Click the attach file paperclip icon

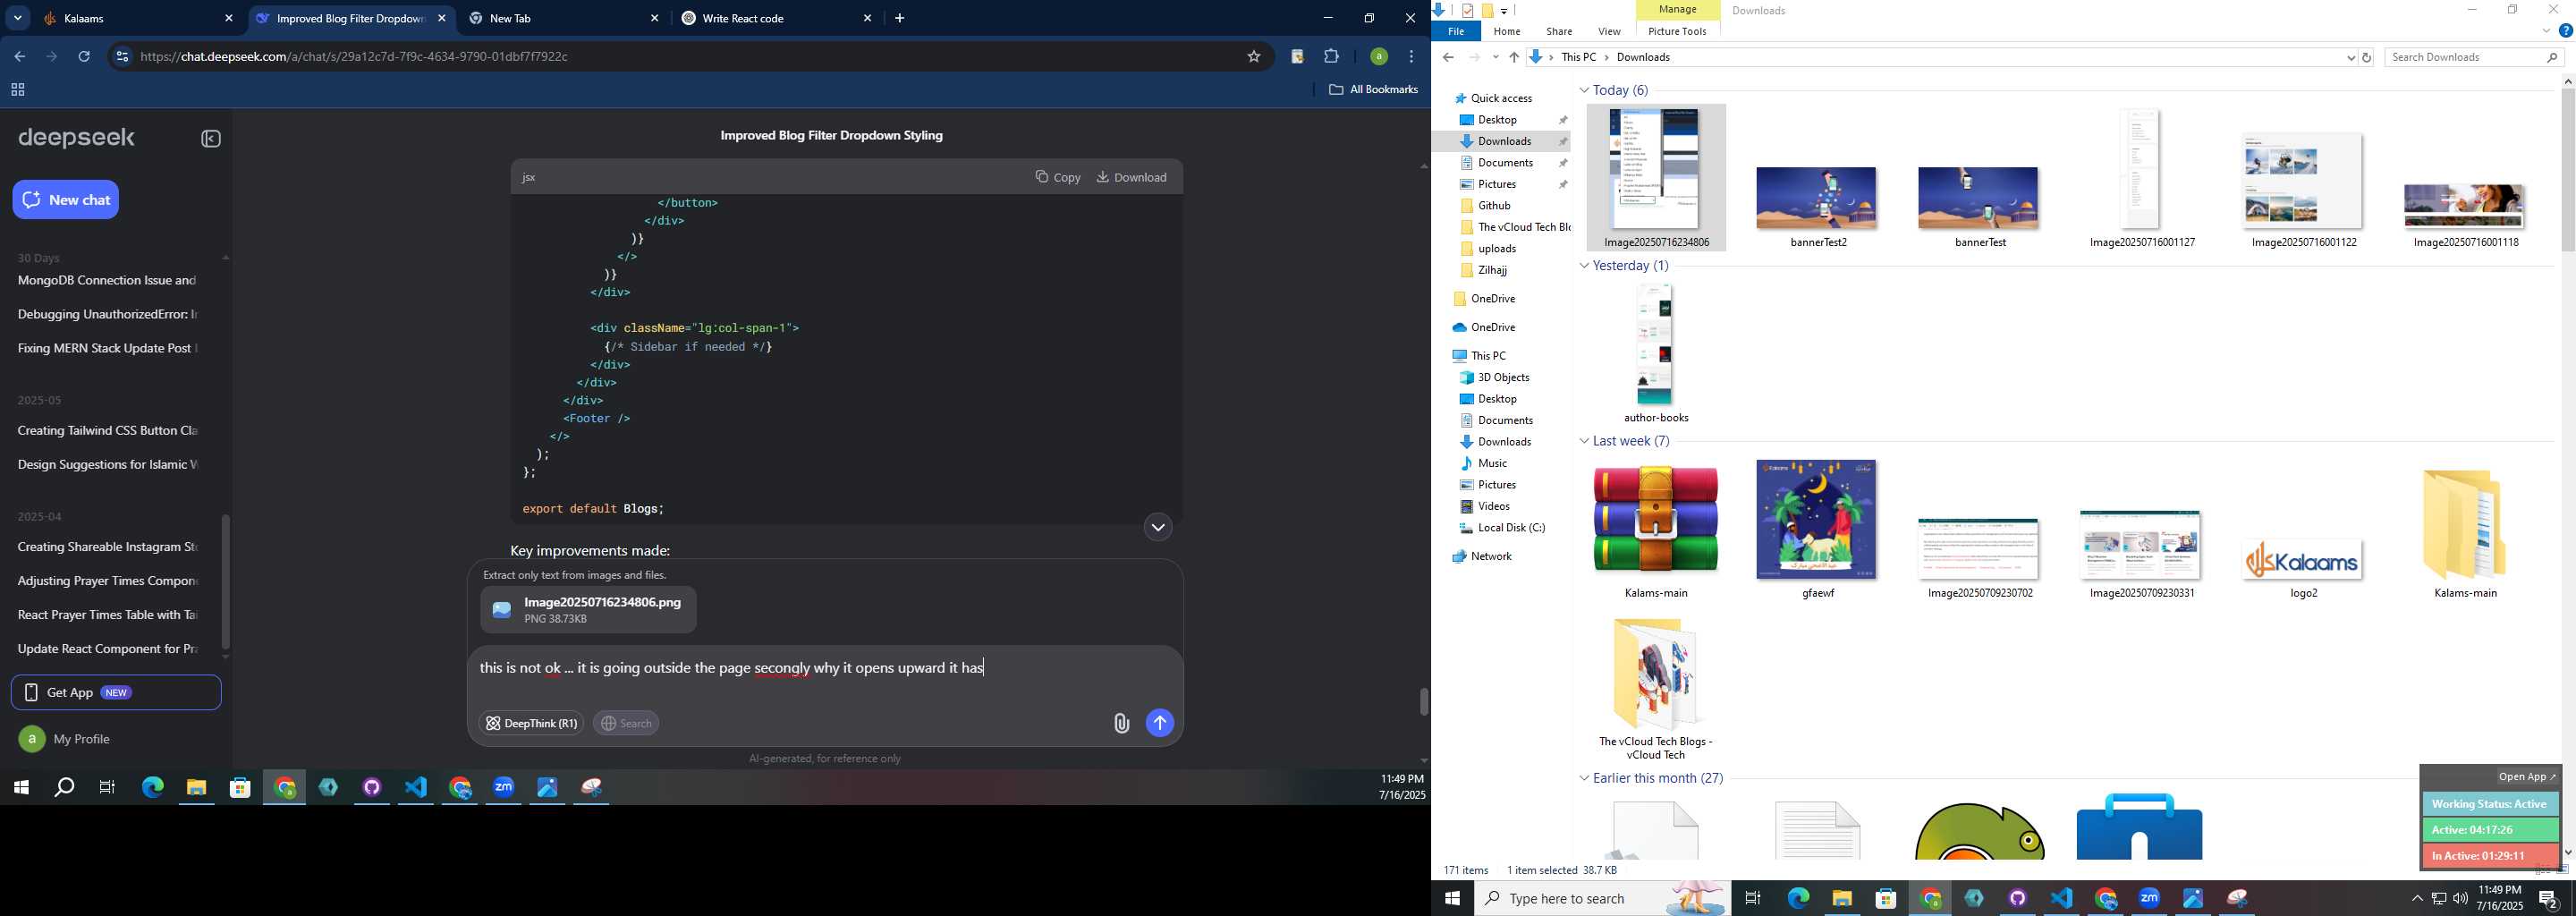[1121, 724]
